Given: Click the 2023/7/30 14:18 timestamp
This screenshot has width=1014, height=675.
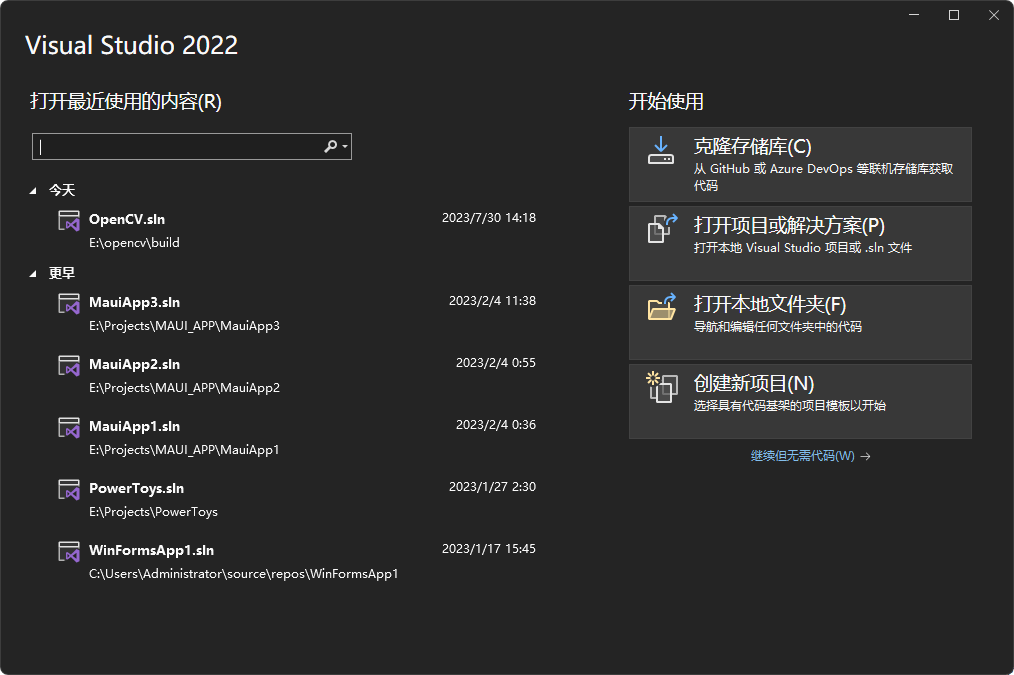Looking at the screenshot, I should [489, 218].
